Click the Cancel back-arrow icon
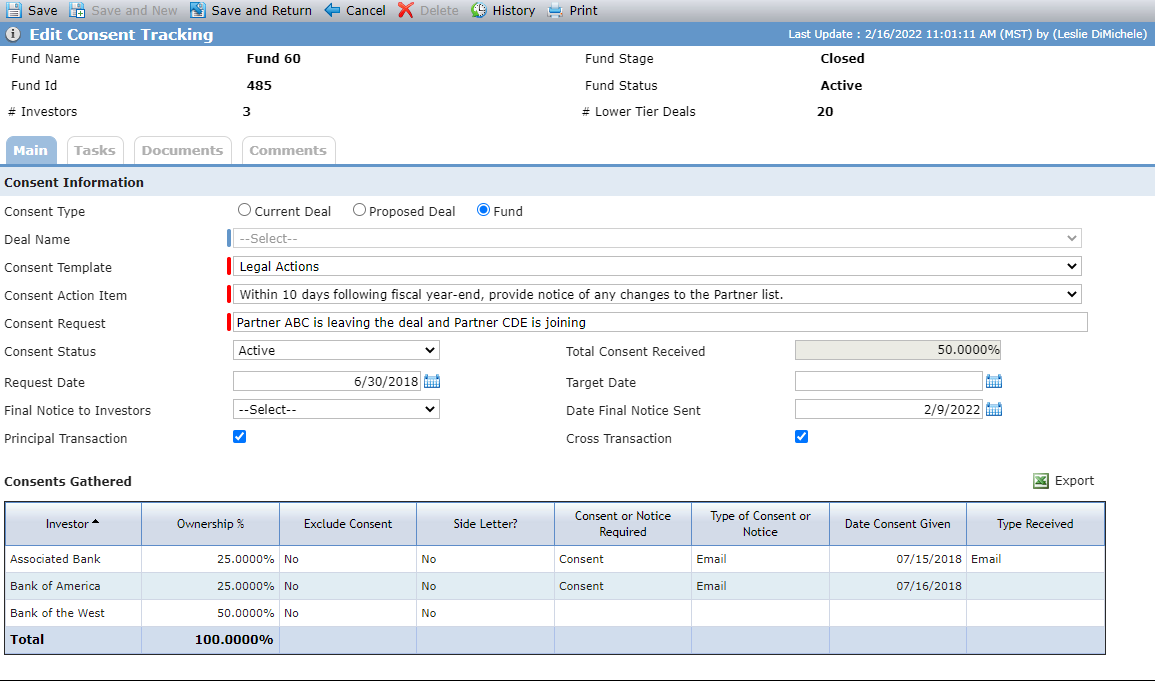The image size is (1155, 681). tap(332, 10)
